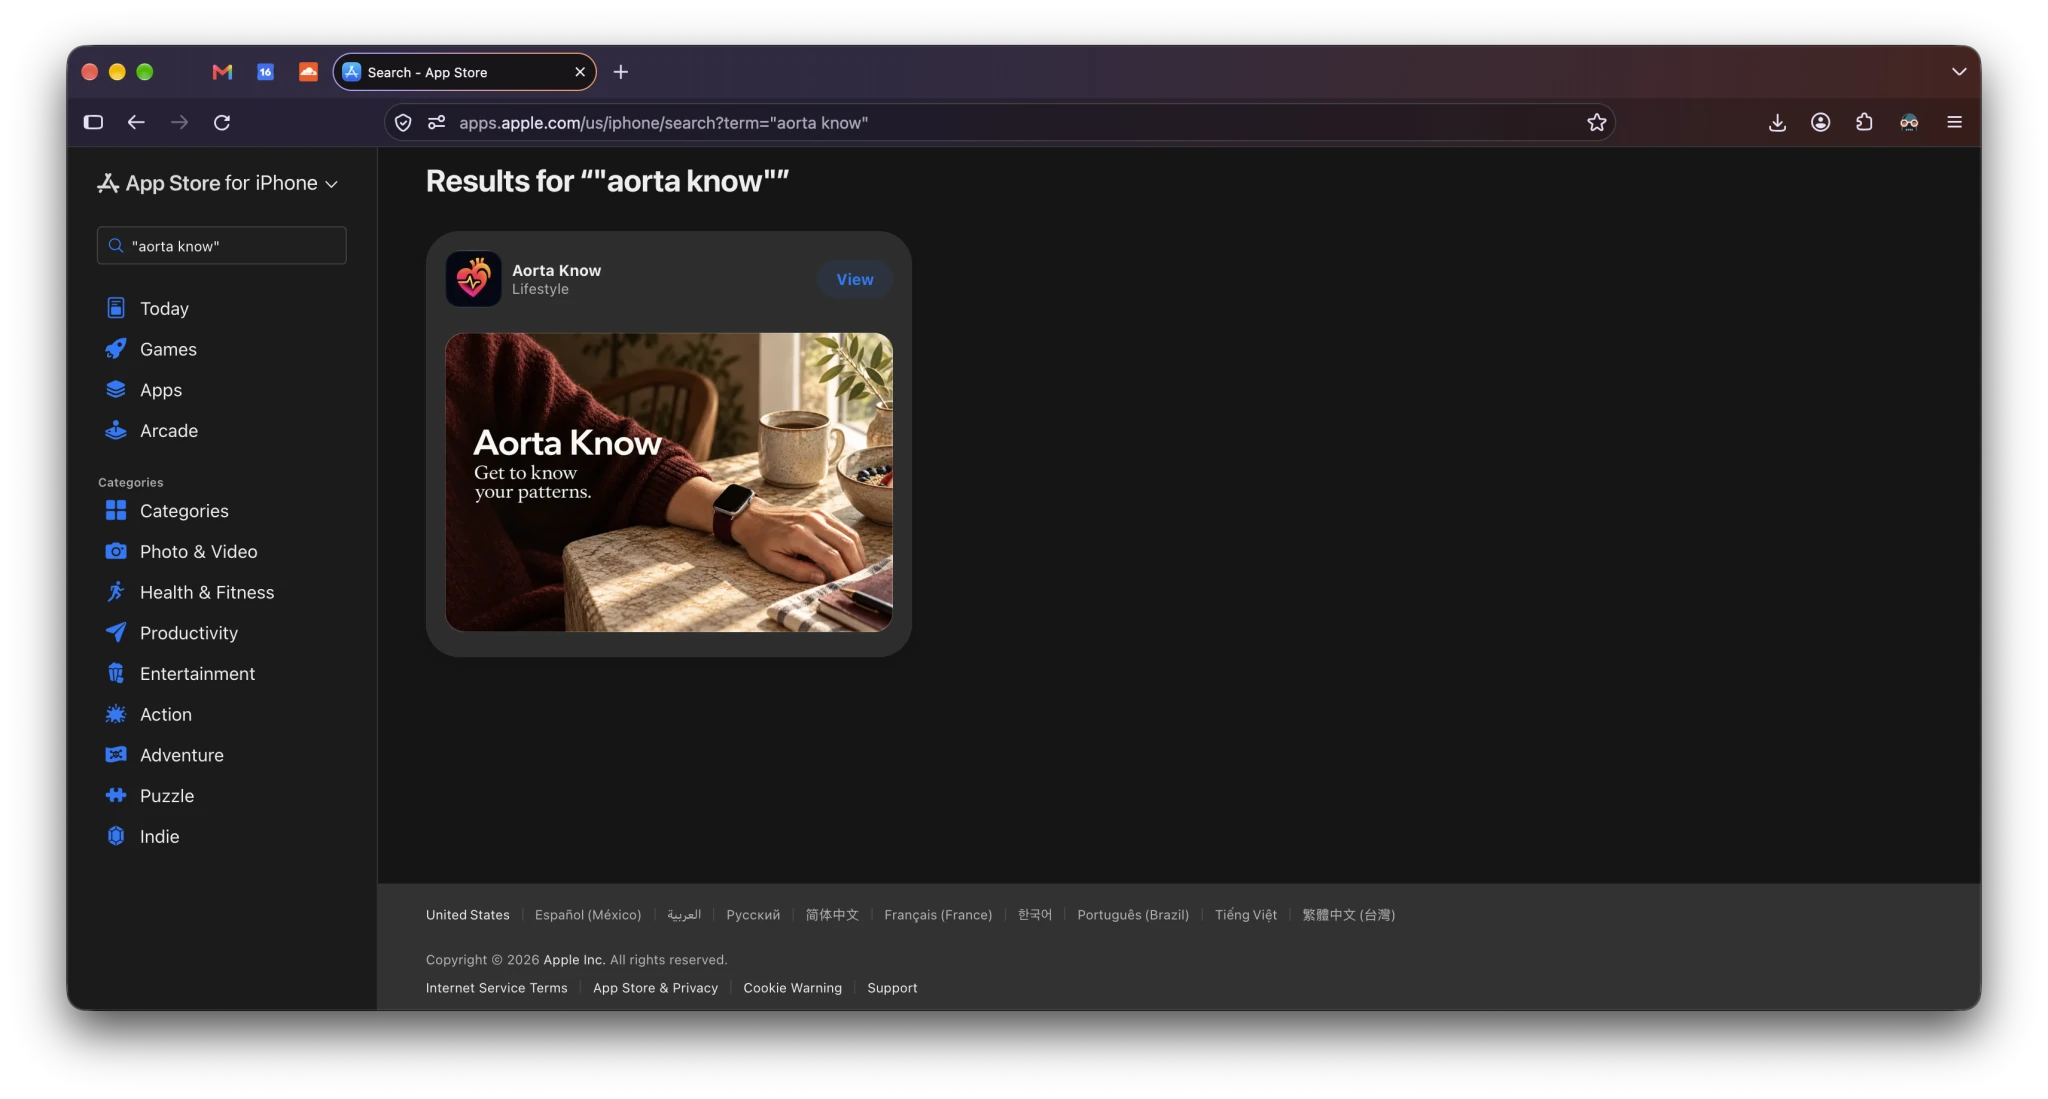Switch language to Español (México)

[588, 915]
